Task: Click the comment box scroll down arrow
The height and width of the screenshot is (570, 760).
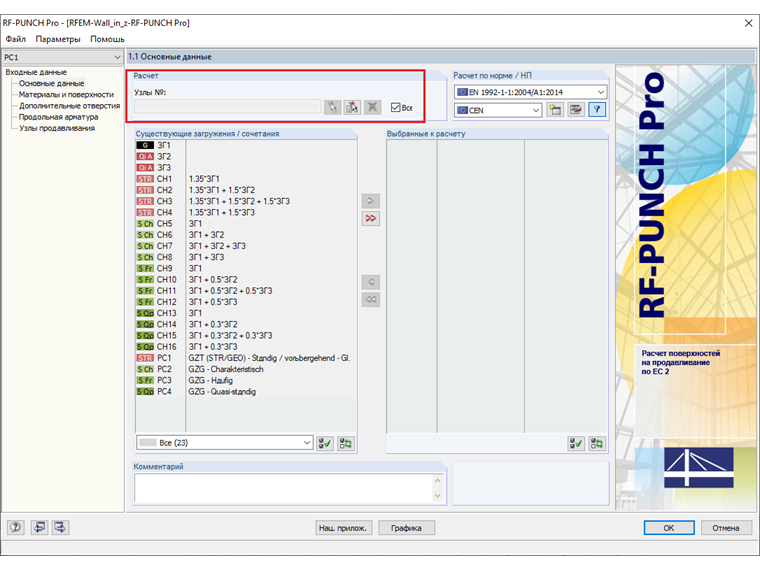Action: pos(438,496)
